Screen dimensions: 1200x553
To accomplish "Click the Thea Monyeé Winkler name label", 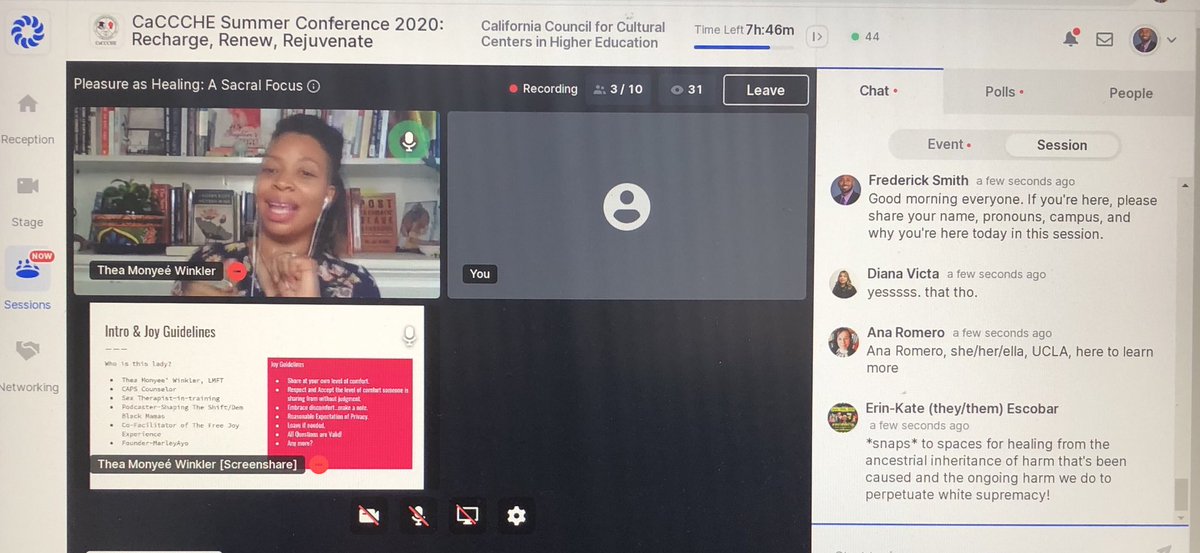I will coord(157,270).
